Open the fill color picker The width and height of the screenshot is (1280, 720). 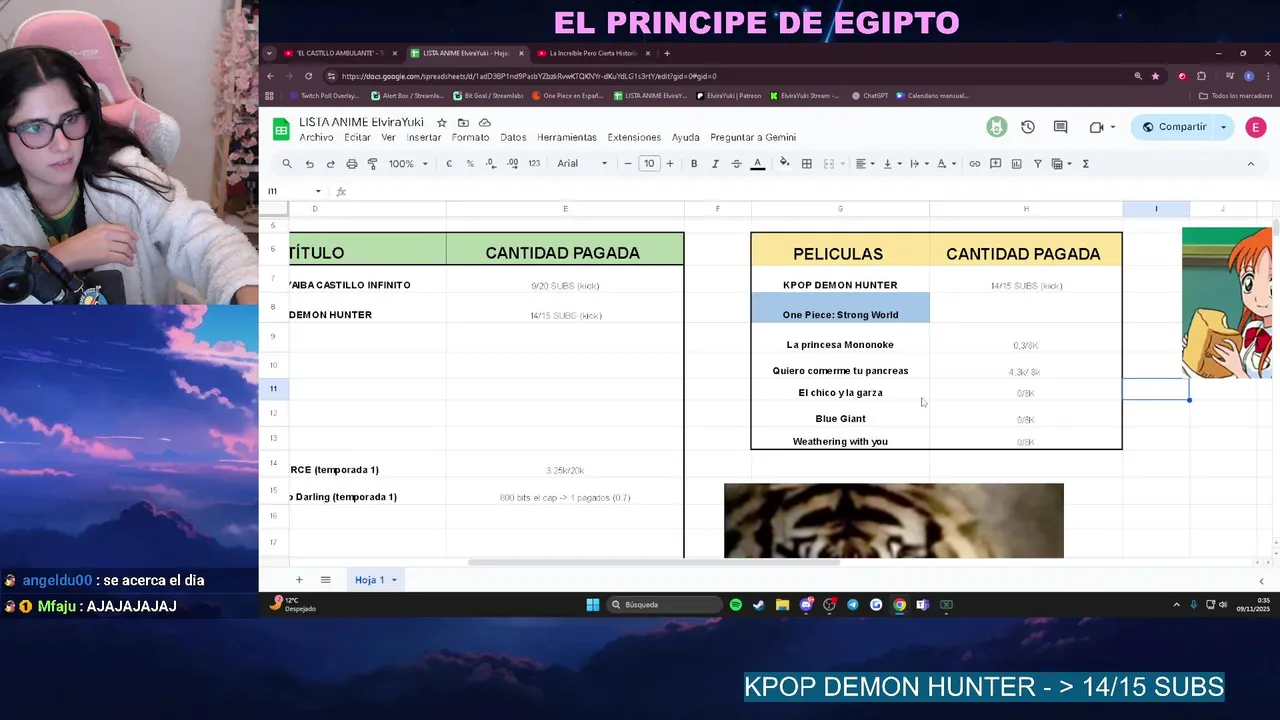(784, 164)
